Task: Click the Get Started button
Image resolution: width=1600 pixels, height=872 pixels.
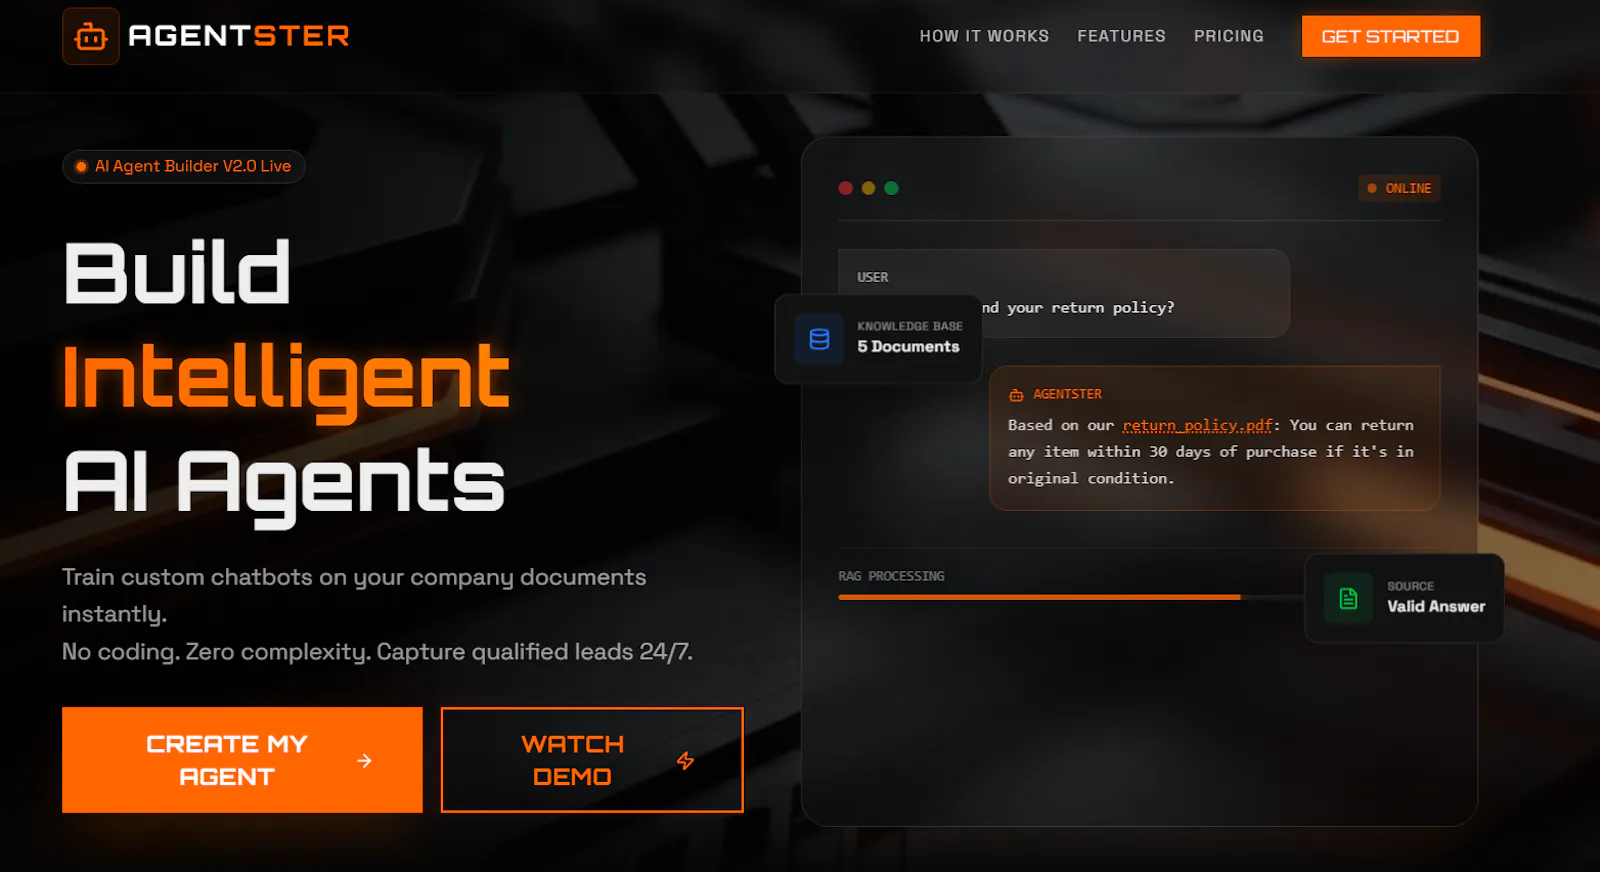Action: (x=1390, y=36)
